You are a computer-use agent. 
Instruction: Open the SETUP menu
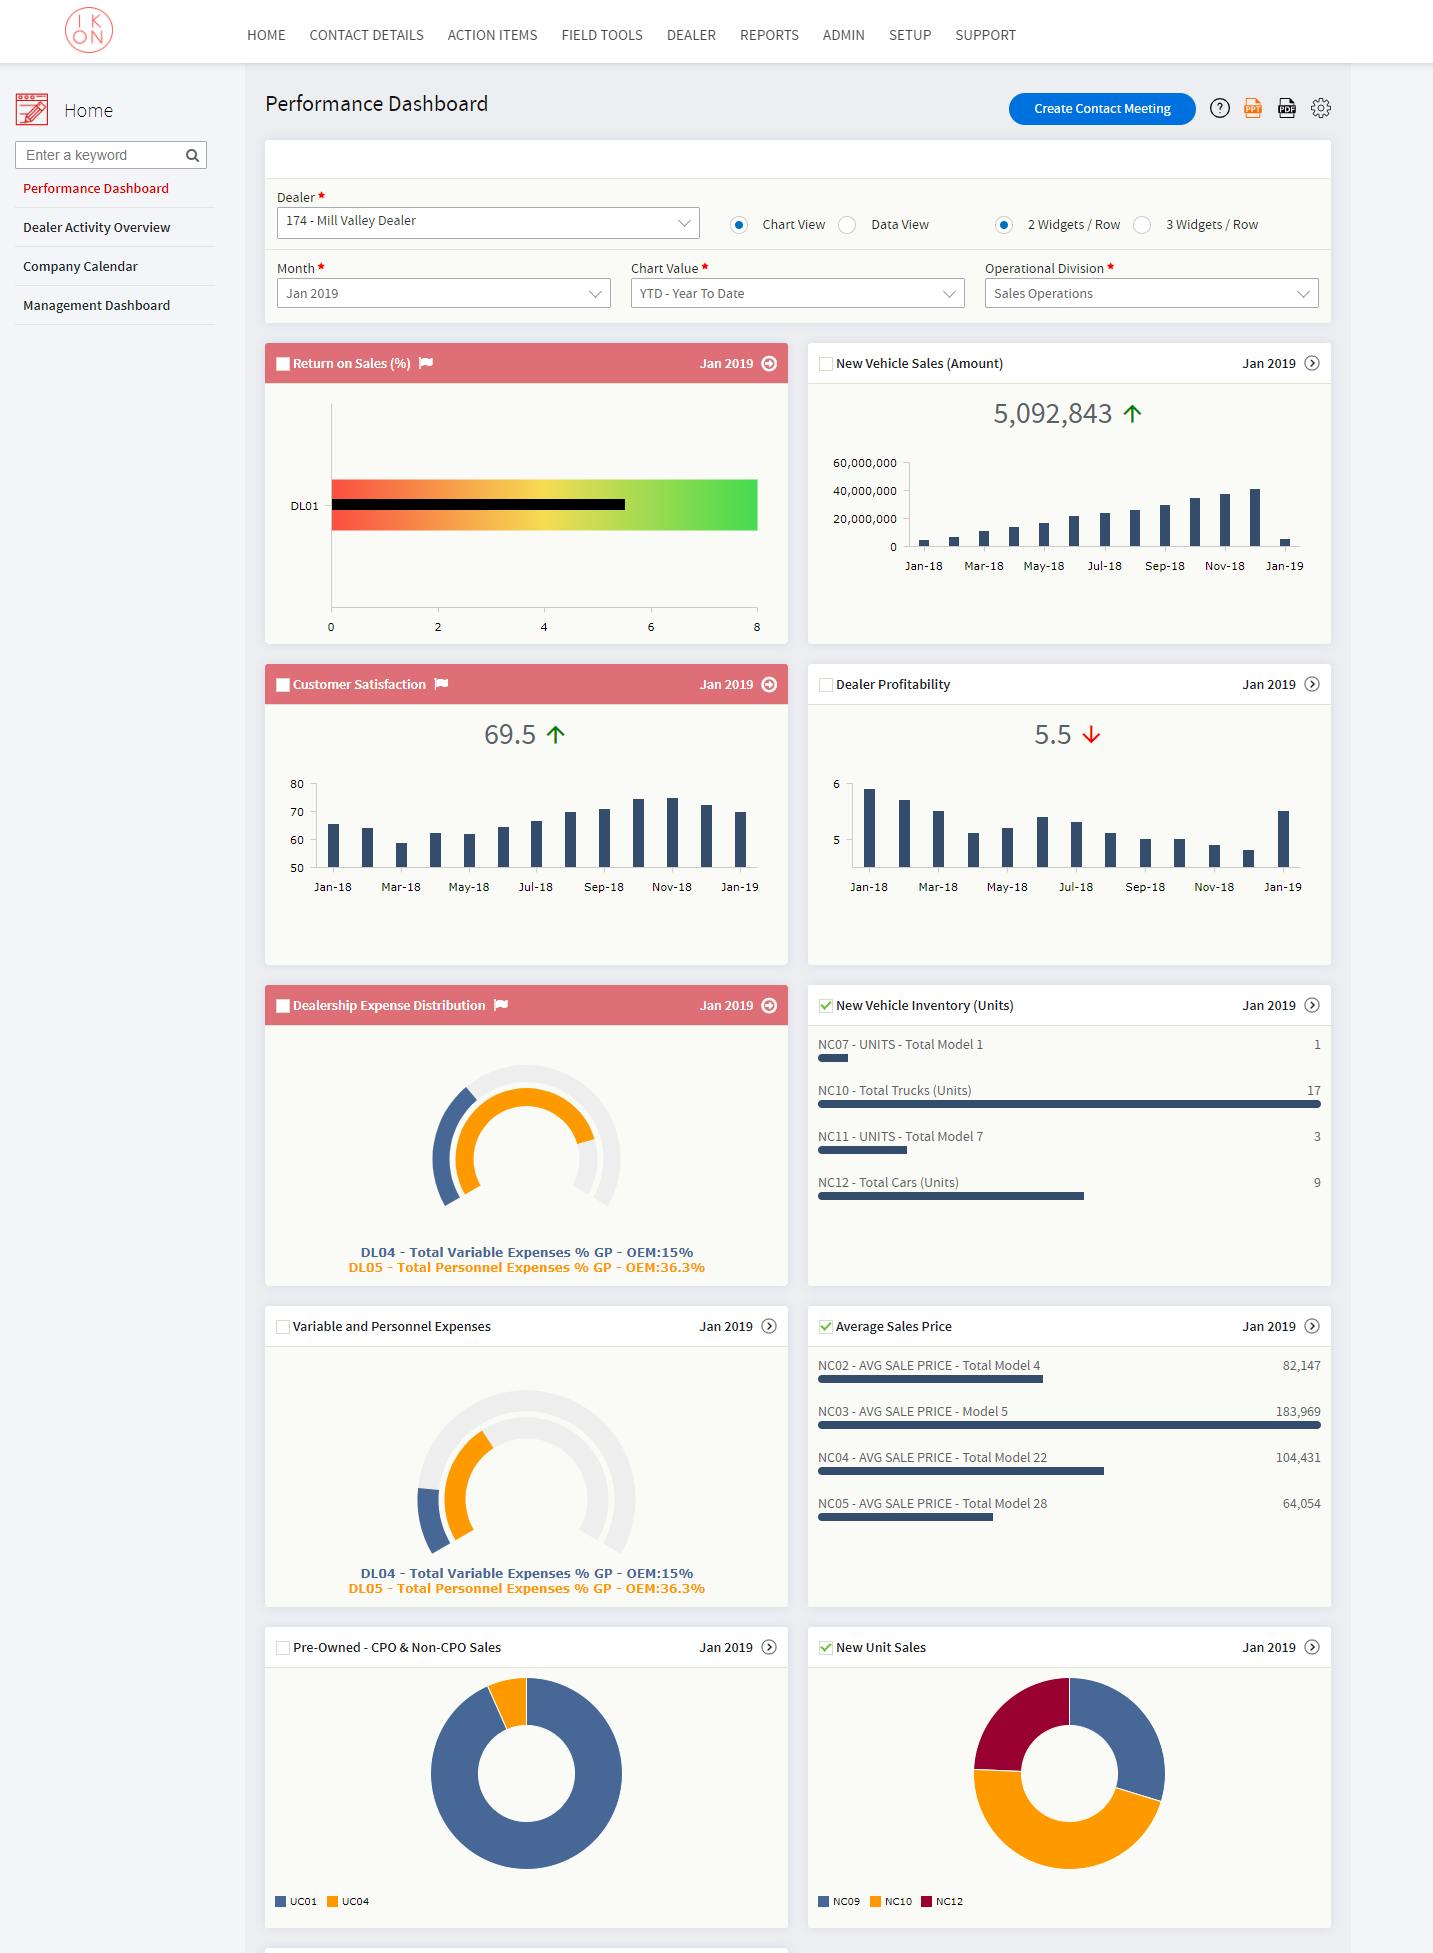tap(910, 35)
